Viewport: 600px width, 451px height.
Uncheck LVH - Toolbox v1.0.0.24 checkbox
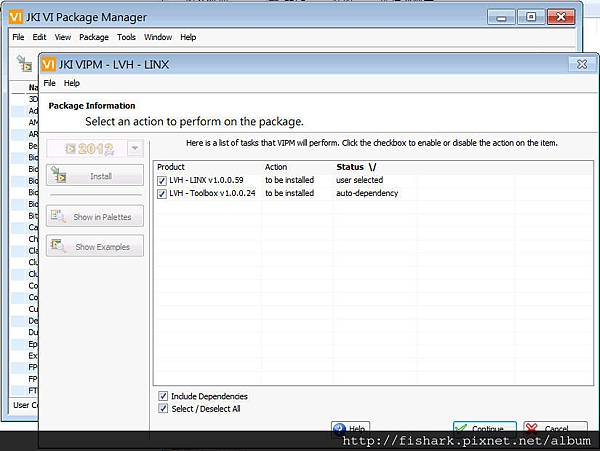point(162,194)
